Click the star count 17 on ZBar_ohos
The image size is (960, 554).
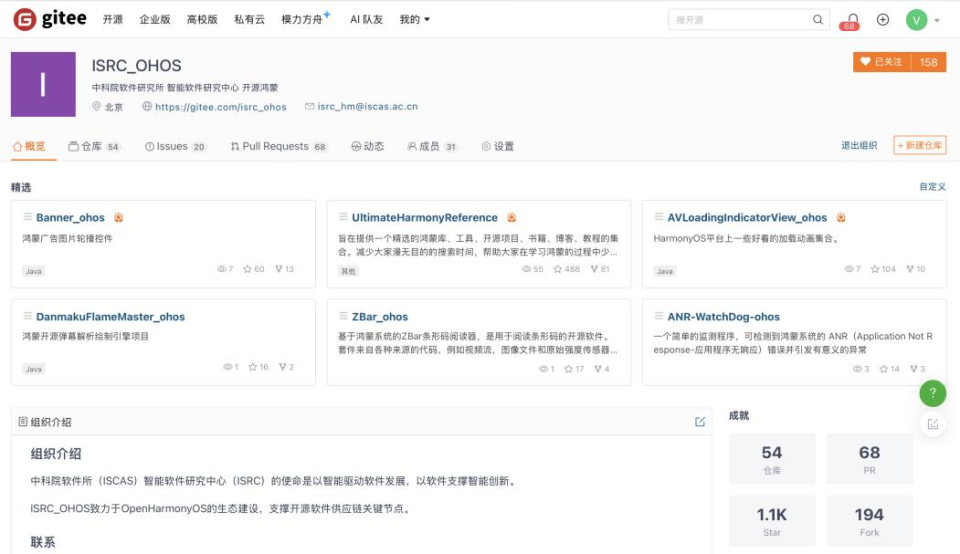[574, 369]
